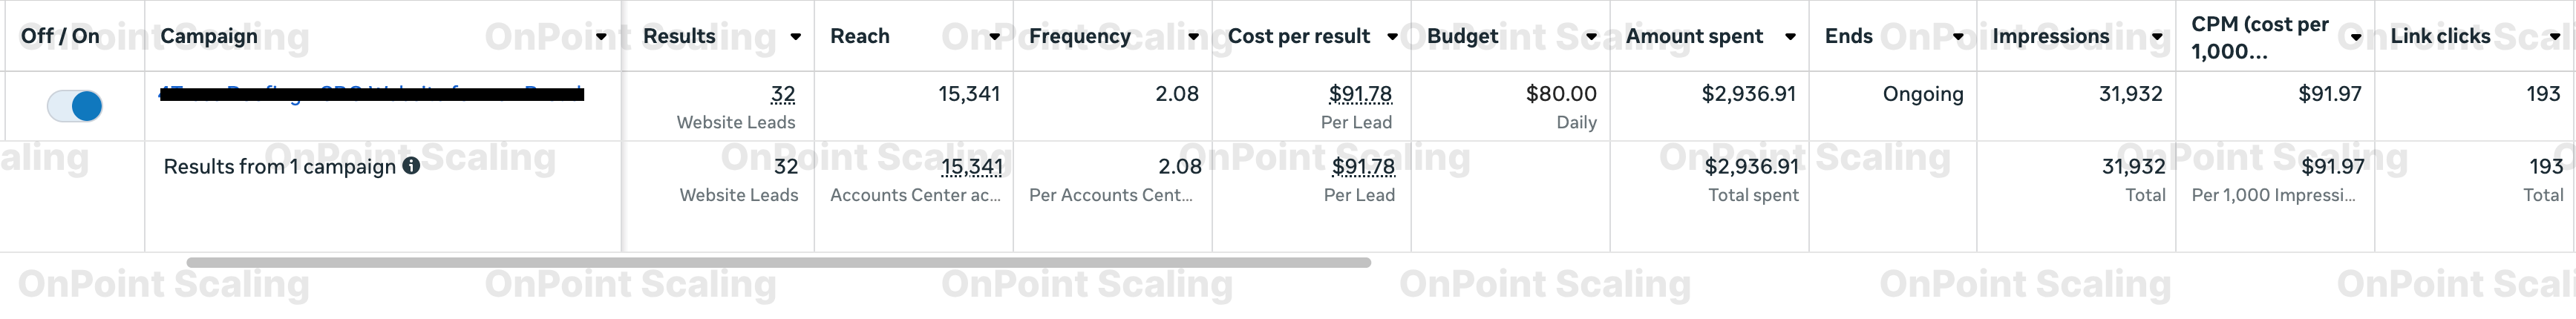Click the Ends column dropdown arrow

(1958, 37)
